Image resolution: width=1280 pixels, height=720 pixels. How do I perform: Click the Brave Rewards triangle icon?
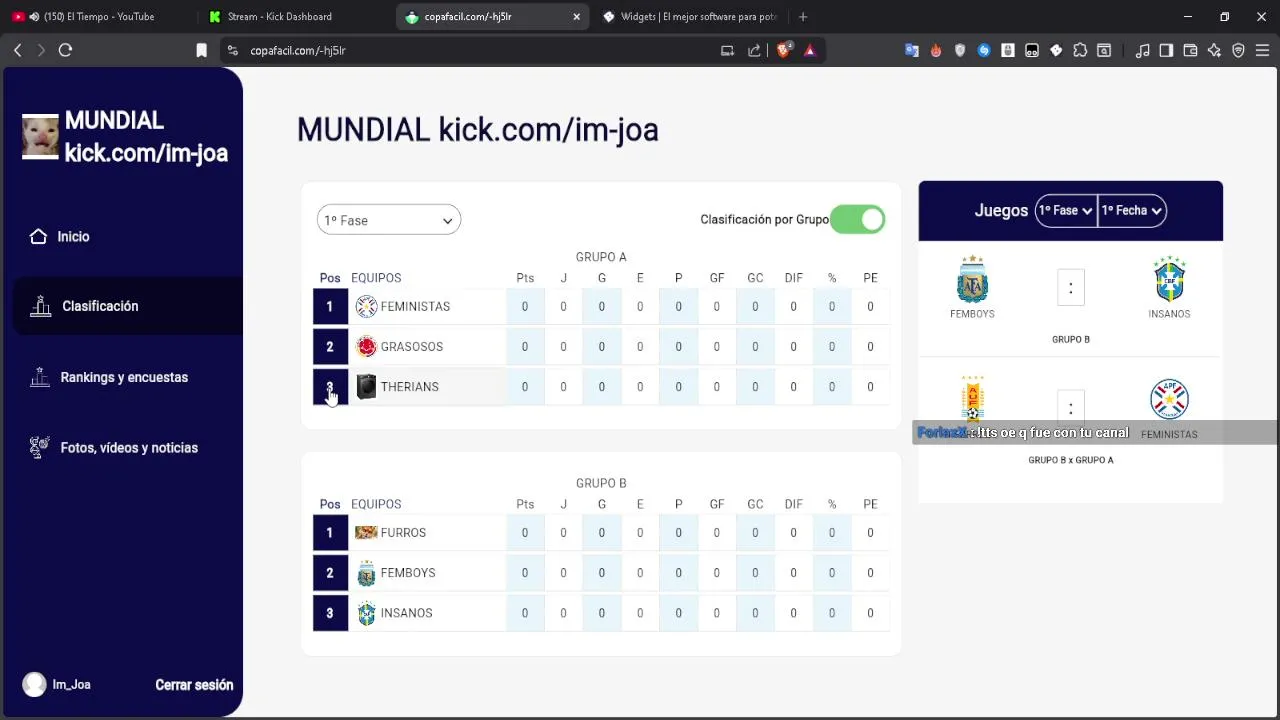pyautogui.click(x=810, y=50)
